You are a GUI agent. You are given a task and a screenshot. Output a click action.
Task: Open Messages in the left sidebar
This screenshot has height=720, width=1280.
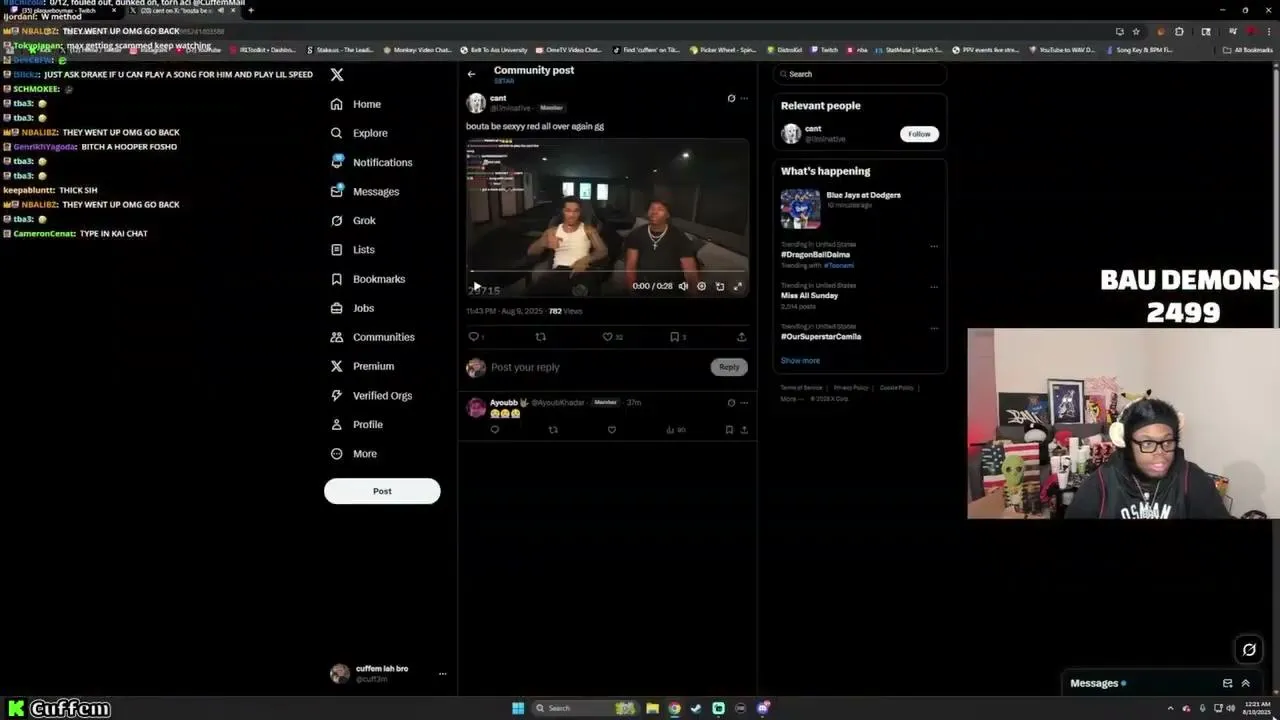click(x=365, y=191)
